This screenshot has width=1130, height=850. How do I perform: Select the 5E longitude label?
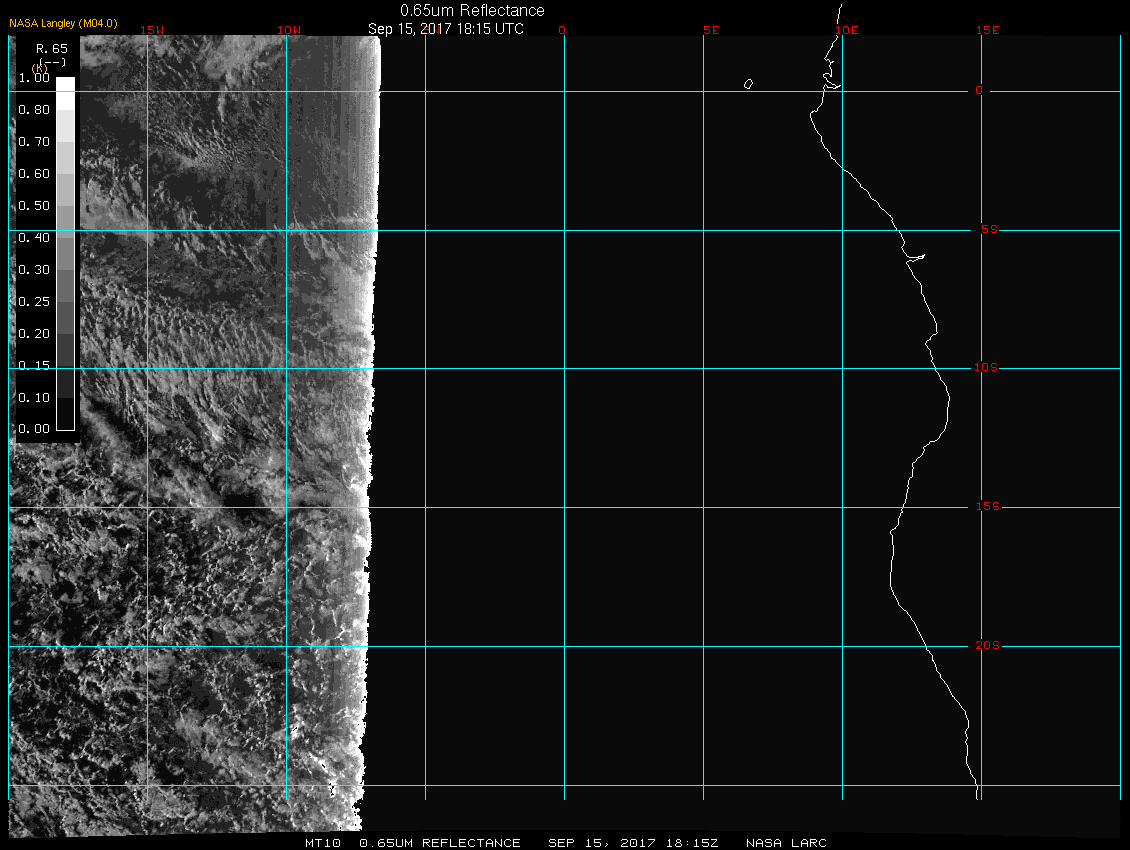coord(711,30)
